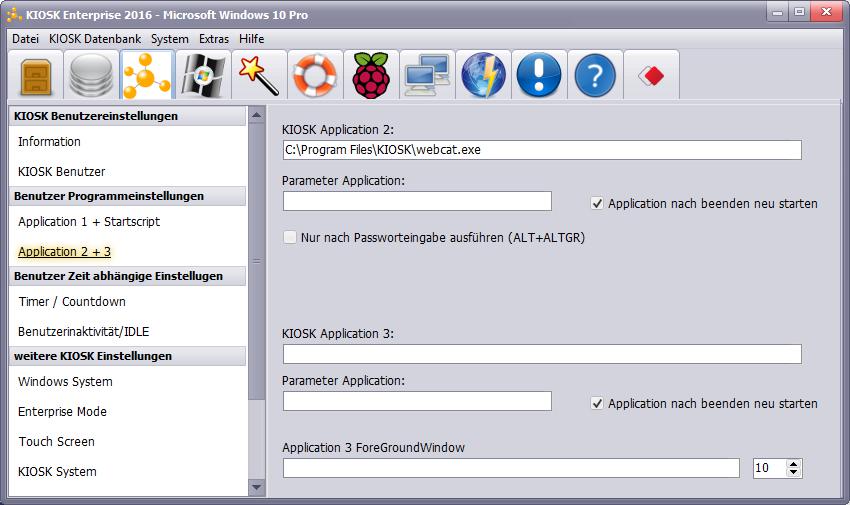
Task: Click the blue question mark help icon
Action: (x=595, y=75)
